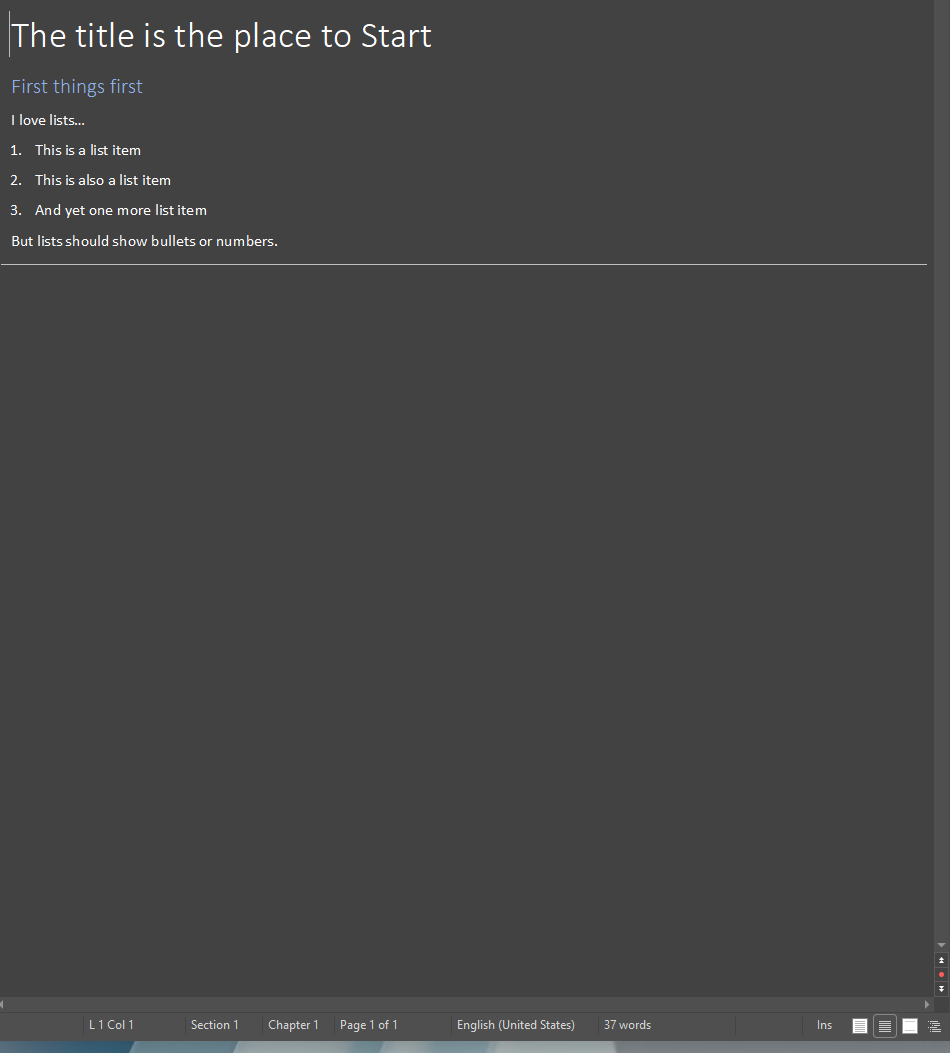Select the highlighted continuous view mode button
The height and width of the screenshot is (1053, 950).
(885, 1026)
